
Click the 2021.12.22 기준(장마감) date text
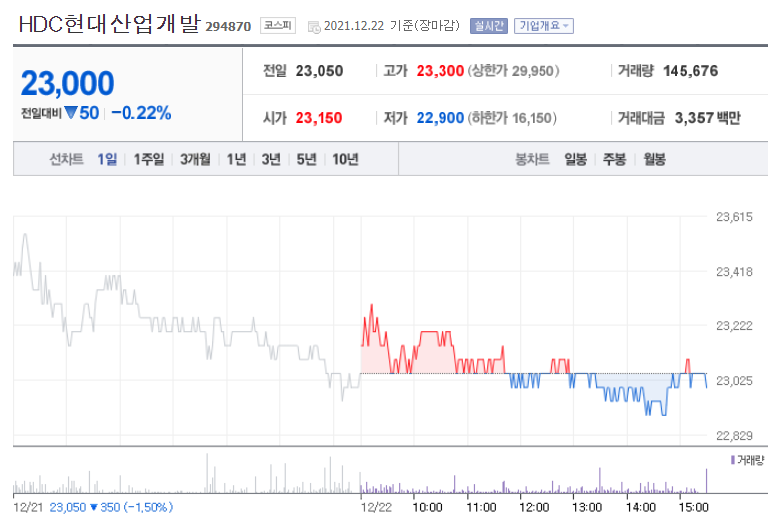point(392,26)
